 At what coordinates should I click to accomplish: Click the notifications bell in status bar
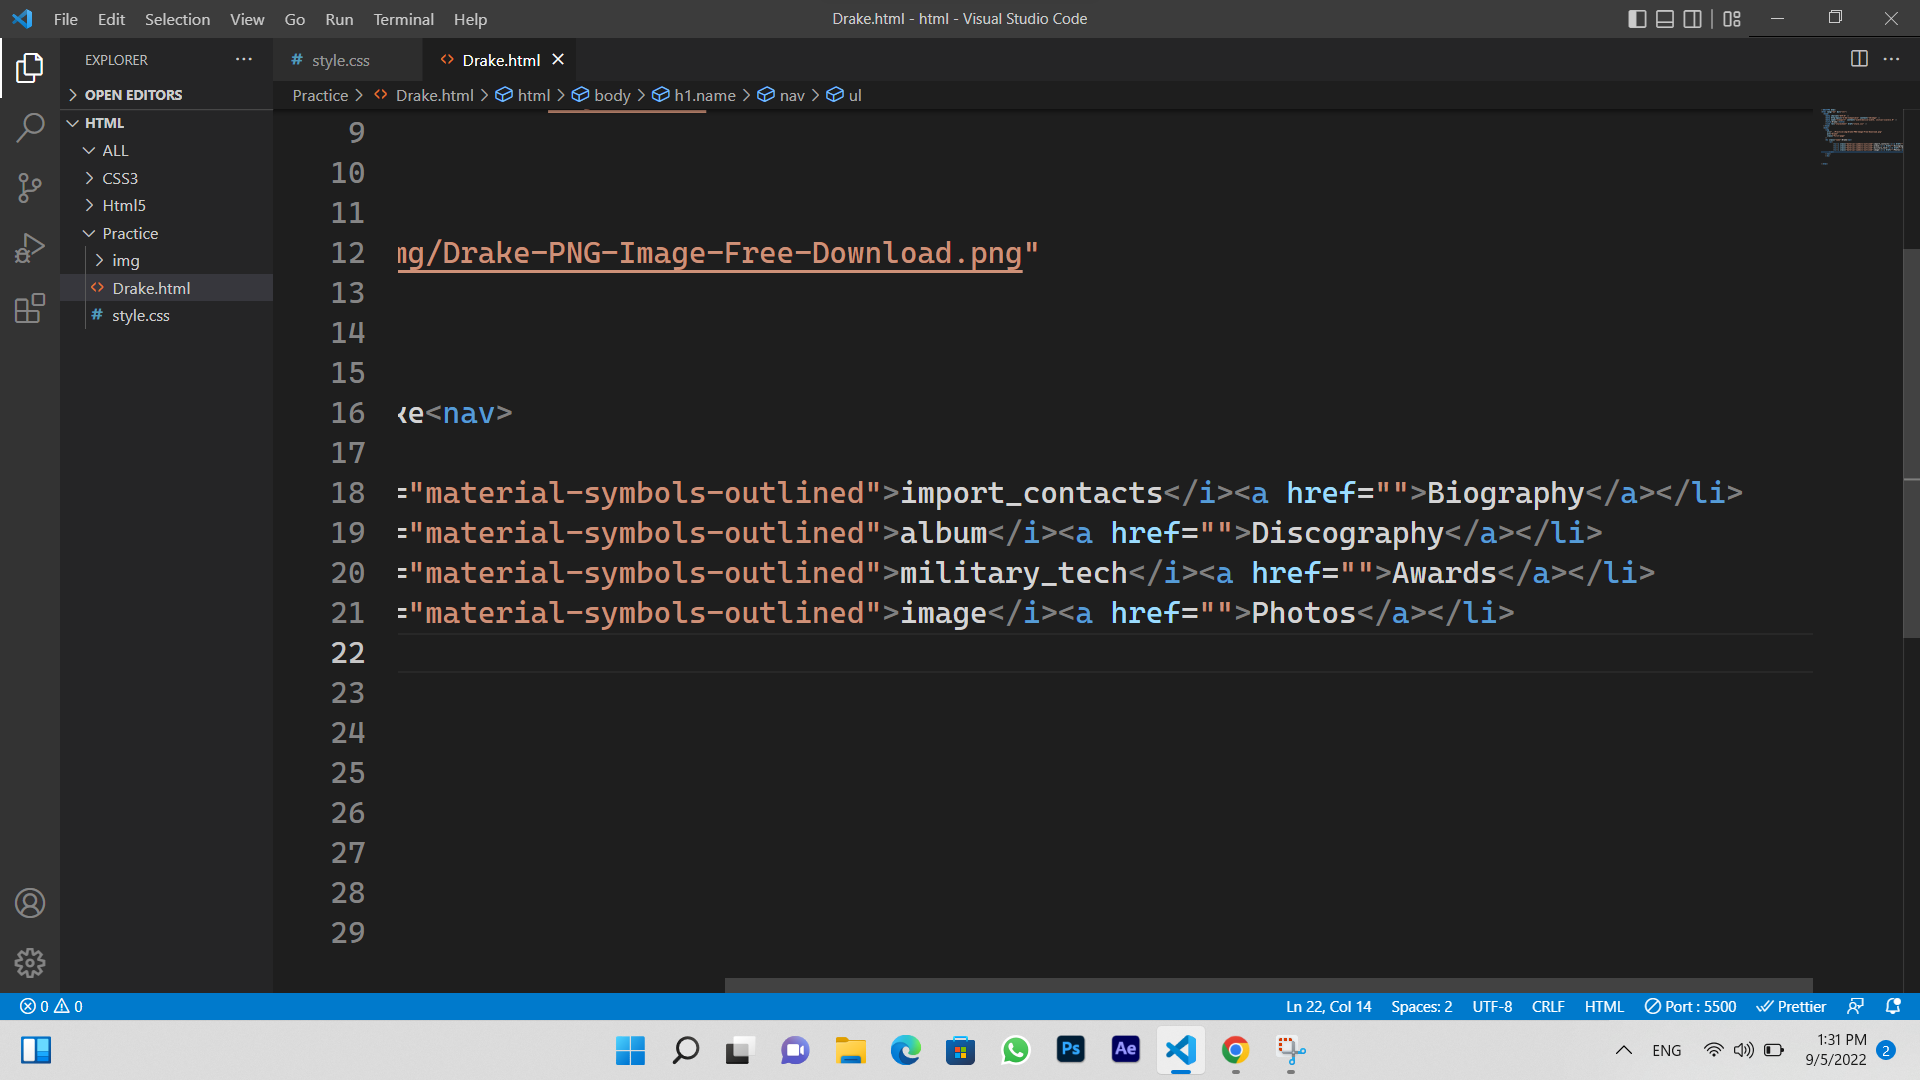pos(1892,1006)
